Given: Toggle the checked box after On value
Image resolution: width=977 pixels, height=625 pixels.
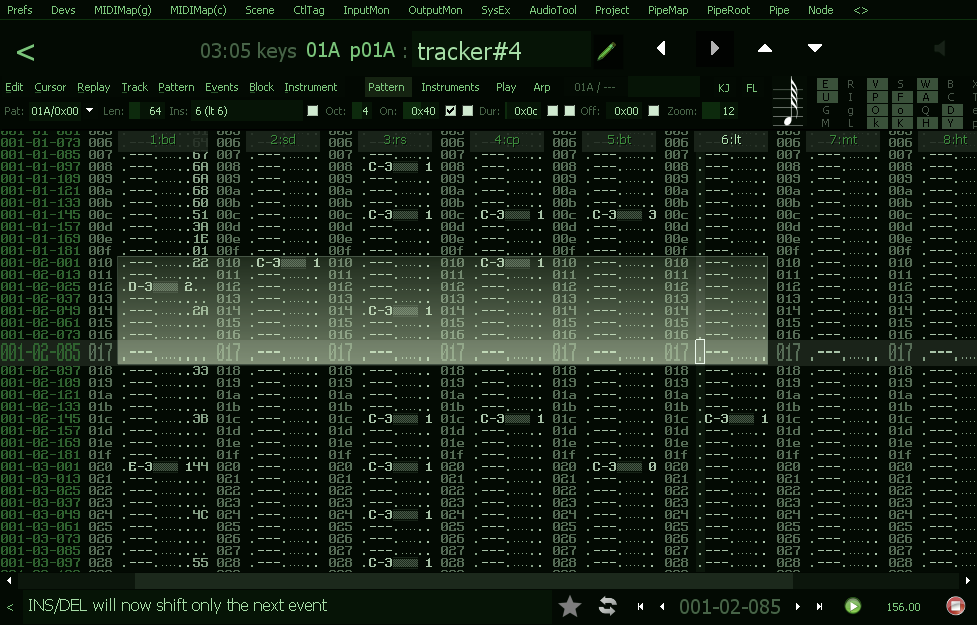Looking at the screenshot, I should point(451,111).
